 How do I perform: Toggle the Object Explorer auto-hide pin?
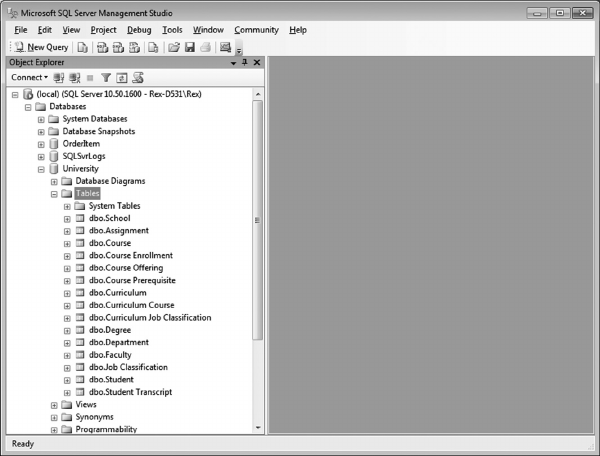(x=245, y=62)
